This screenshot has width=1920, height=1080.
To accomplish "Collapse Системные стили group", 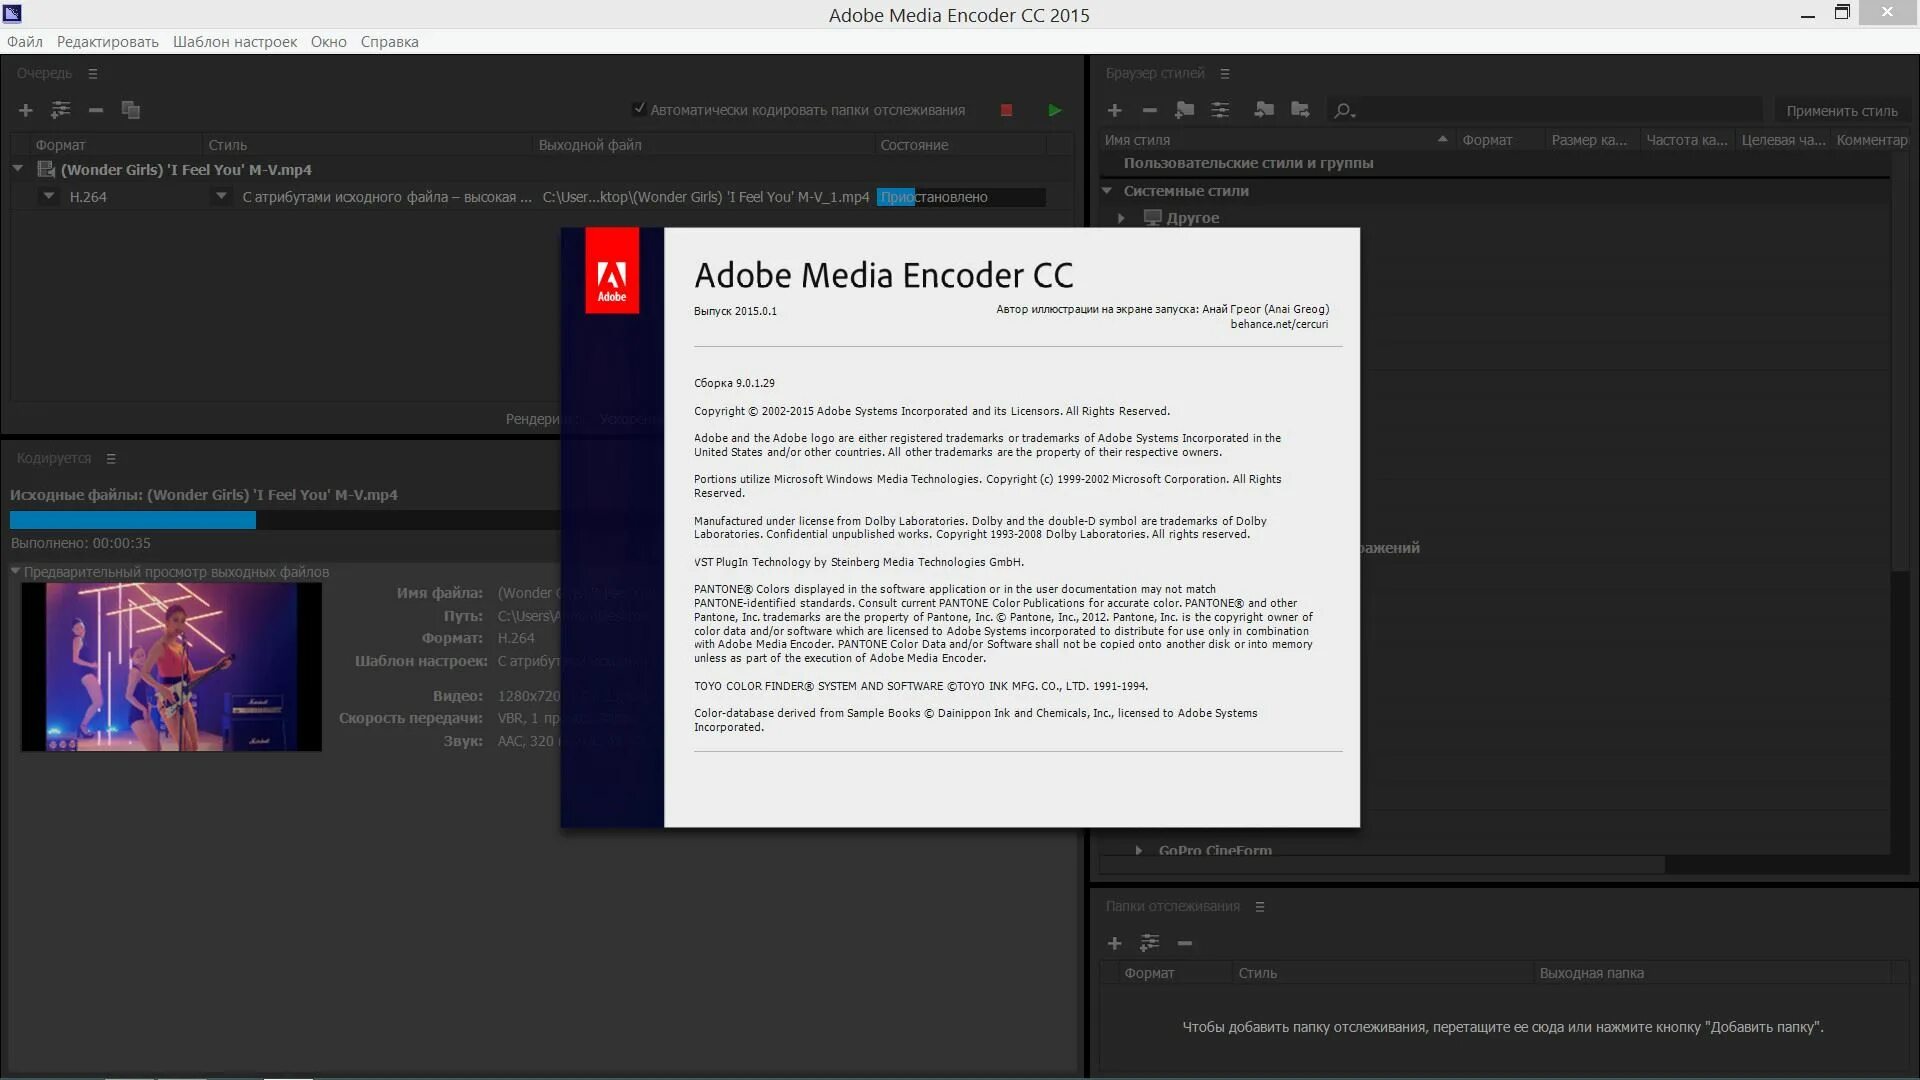I will coord(1107,190).
